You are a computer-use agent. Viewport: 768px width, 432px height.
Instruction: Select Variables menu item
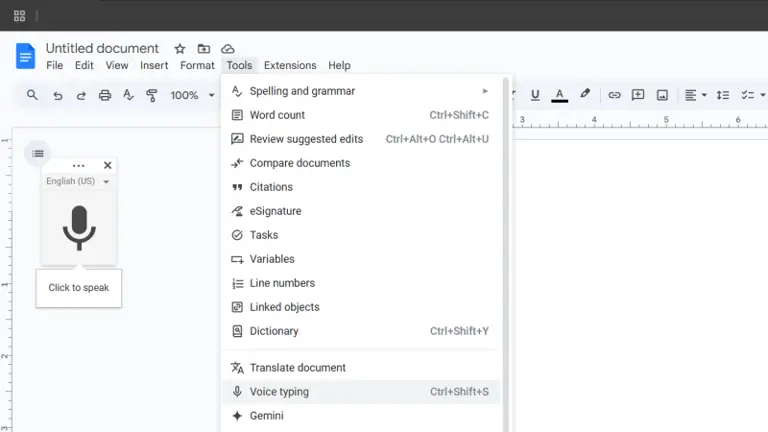tap(360, 259)
